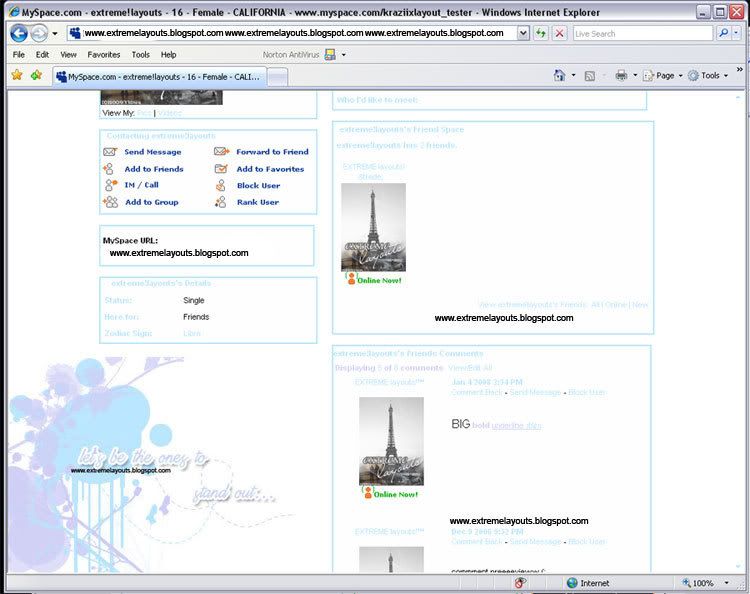Click the IM / Call link
The height and width of the screenshot is (594, 750).
(x=142, y=185)
